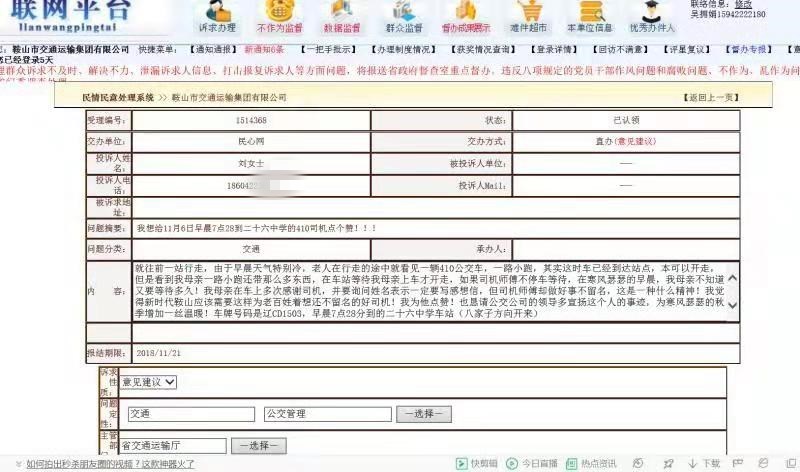Click the 一选择一 button beside 公交管理
Screen dimensions: 800x472
pos(426,413)
